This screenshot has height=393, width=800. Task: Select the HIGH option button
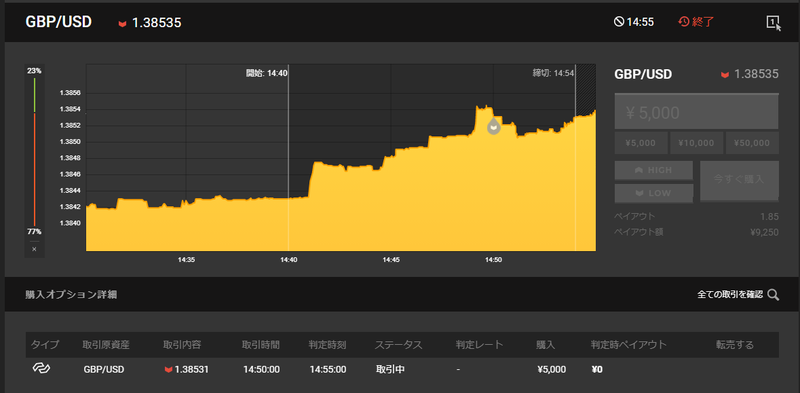click(654, 170)
